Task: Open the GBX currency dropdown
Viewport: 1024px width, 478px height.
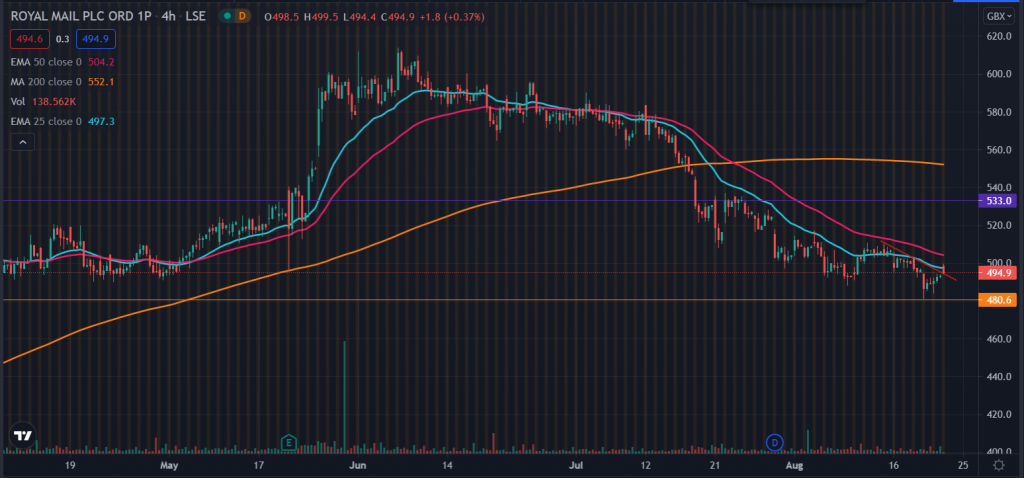Action: pyautogui.click(x=998, y=17)
